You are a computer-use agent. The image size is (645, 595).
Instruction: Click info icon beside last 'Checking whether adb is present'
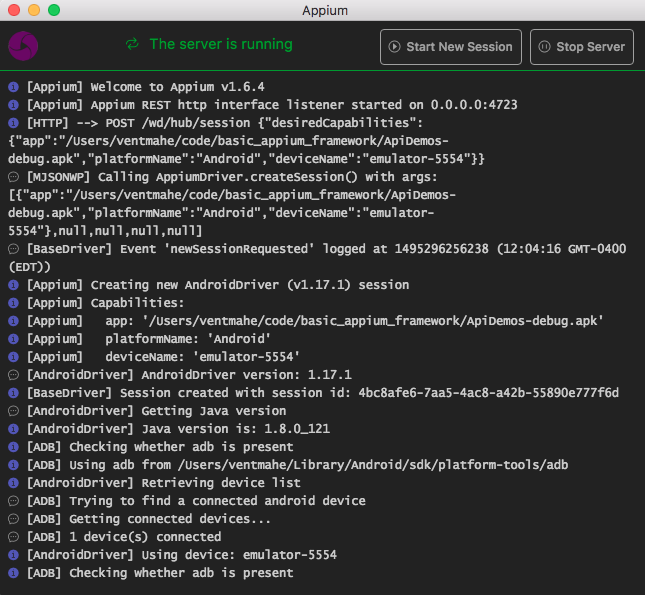pyautogui.click(x=13, y=573)
